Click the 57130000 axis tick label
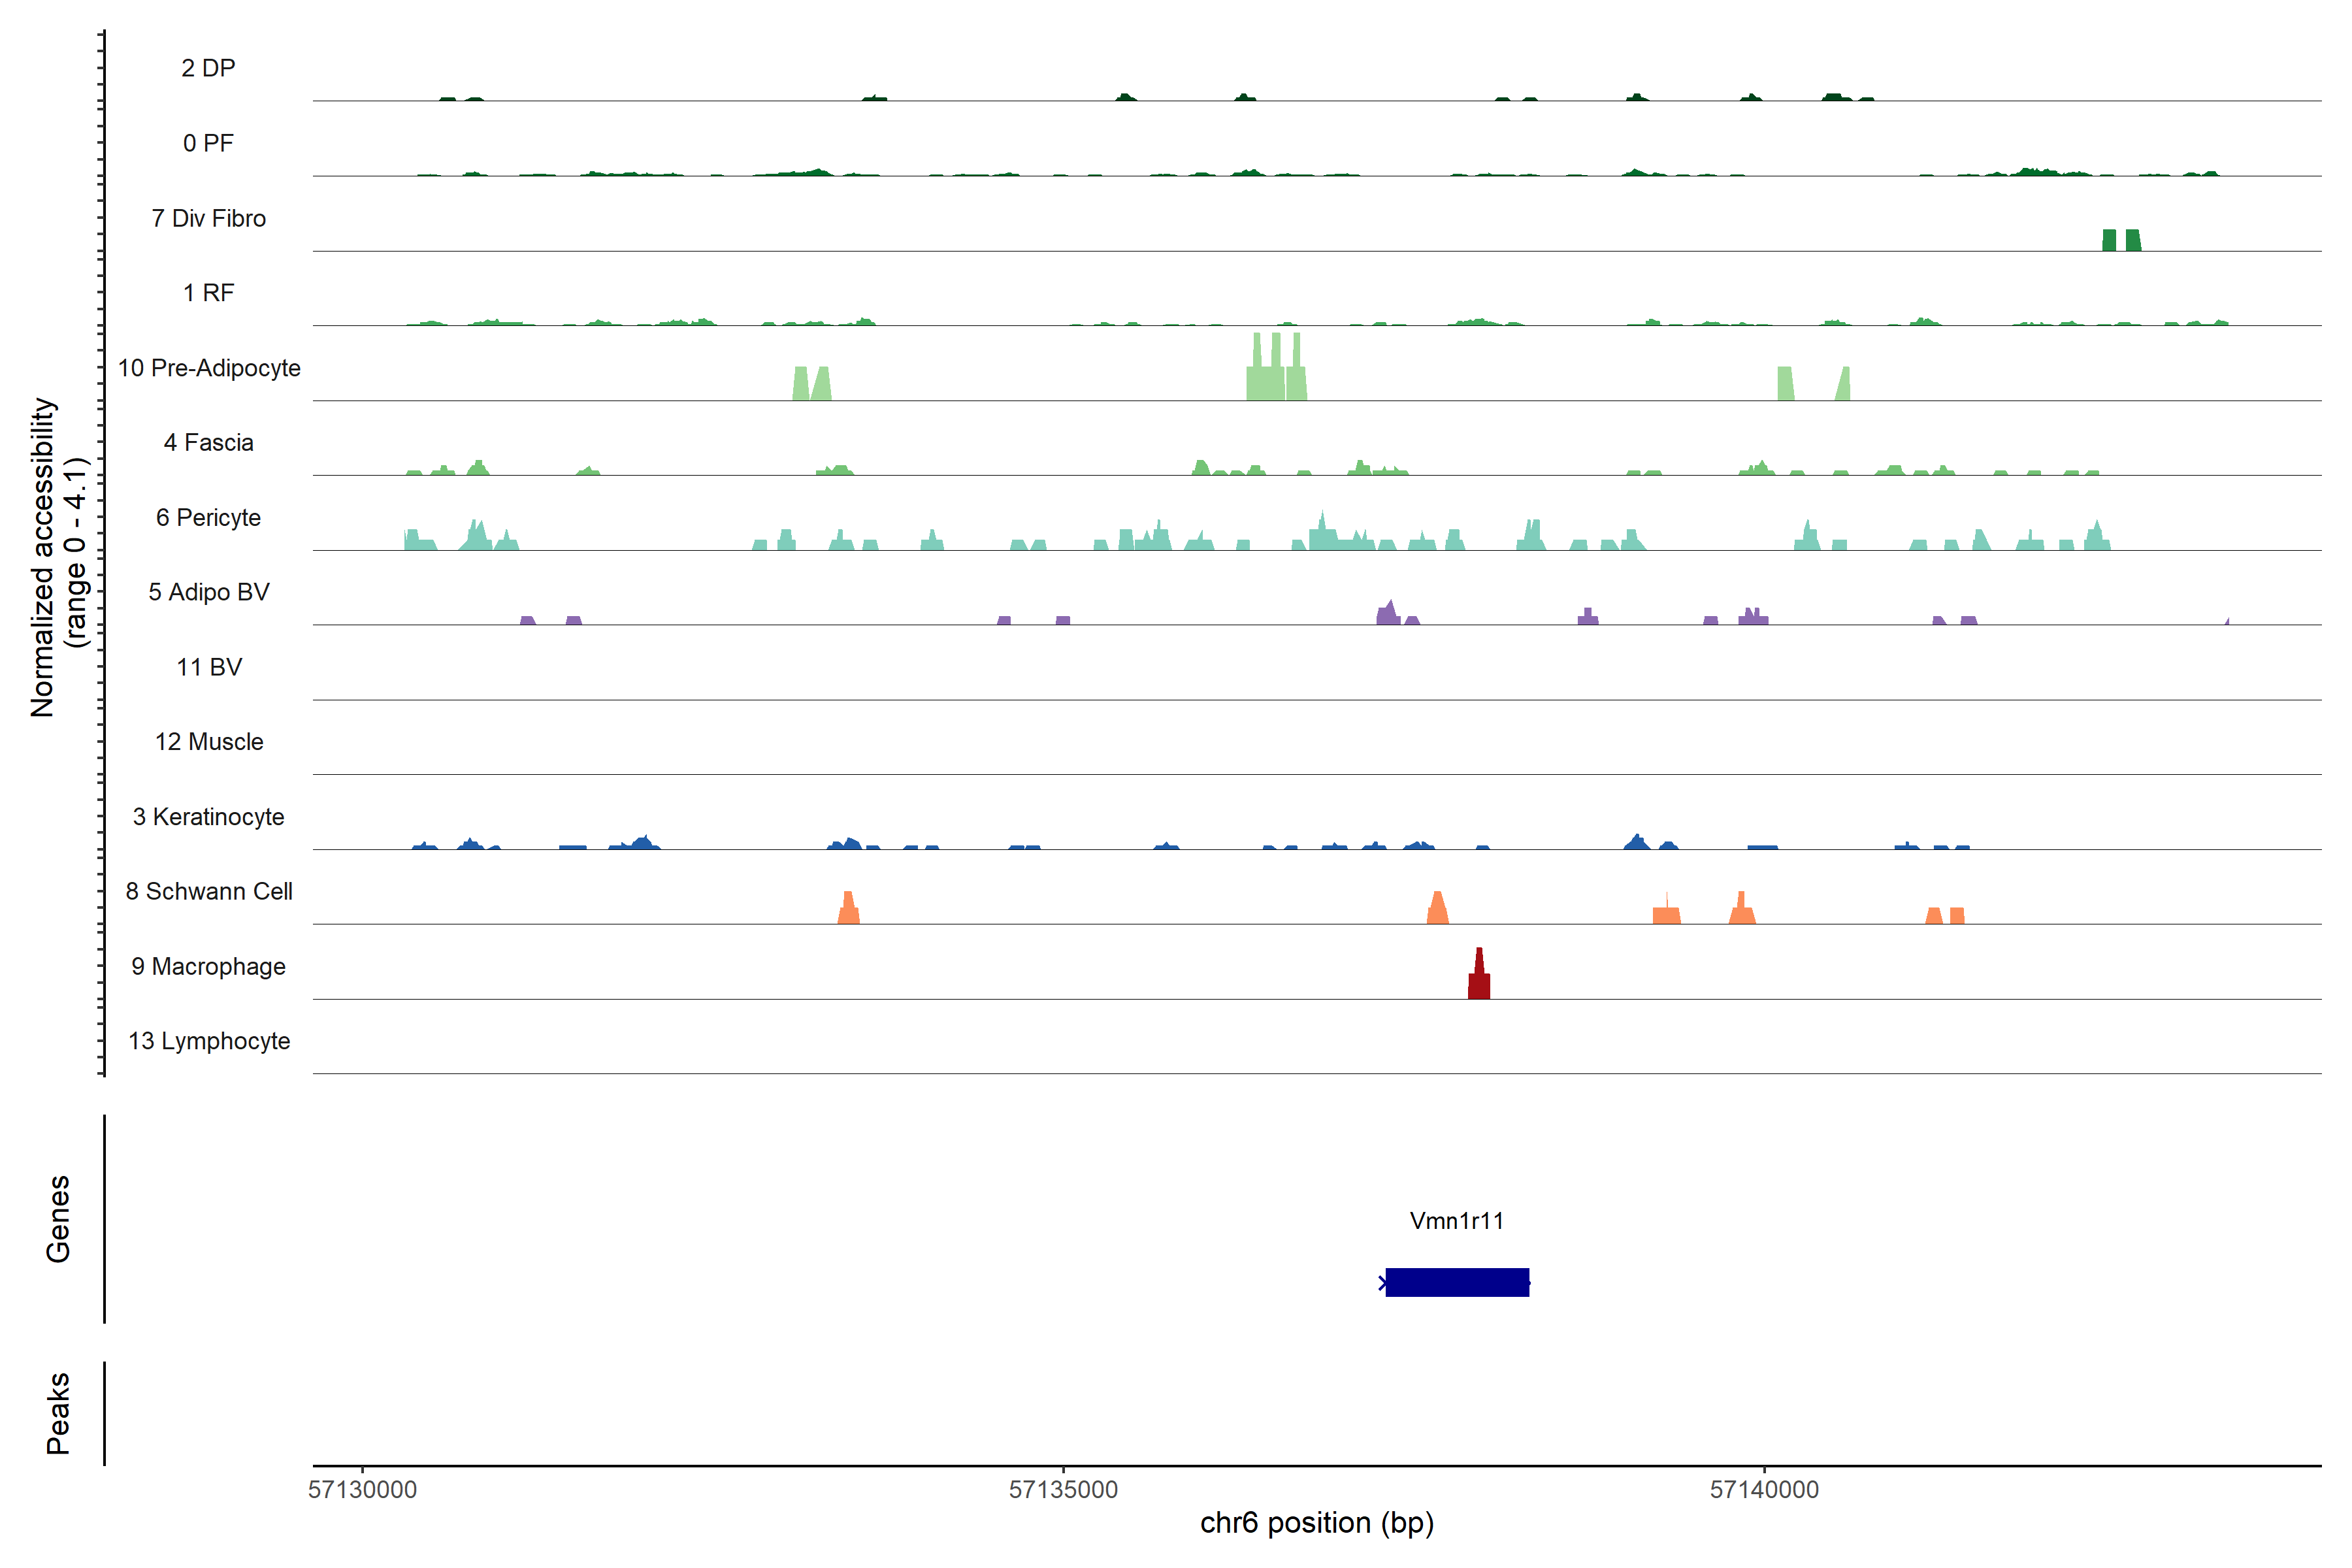Screen dimensions: 2352x1568 click(x=362, y=1489)
